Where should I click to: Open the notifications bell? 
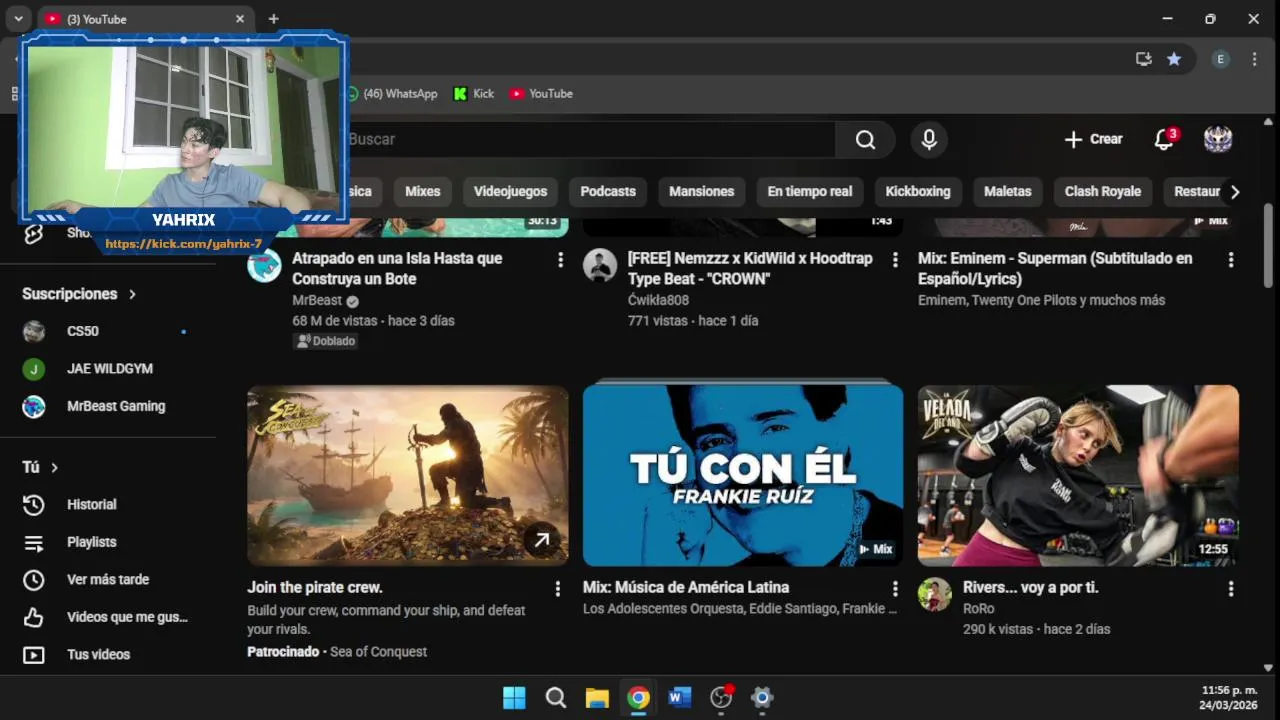tap(1164, 139)
